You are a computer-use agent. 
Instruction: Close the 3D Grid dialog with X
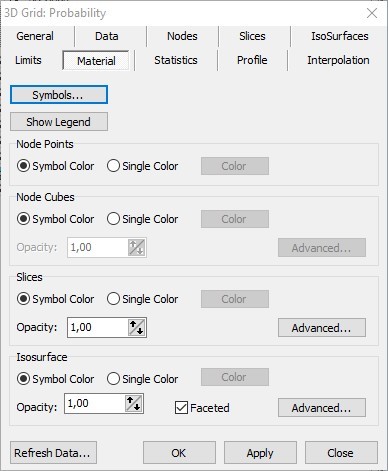coord(372,13)
